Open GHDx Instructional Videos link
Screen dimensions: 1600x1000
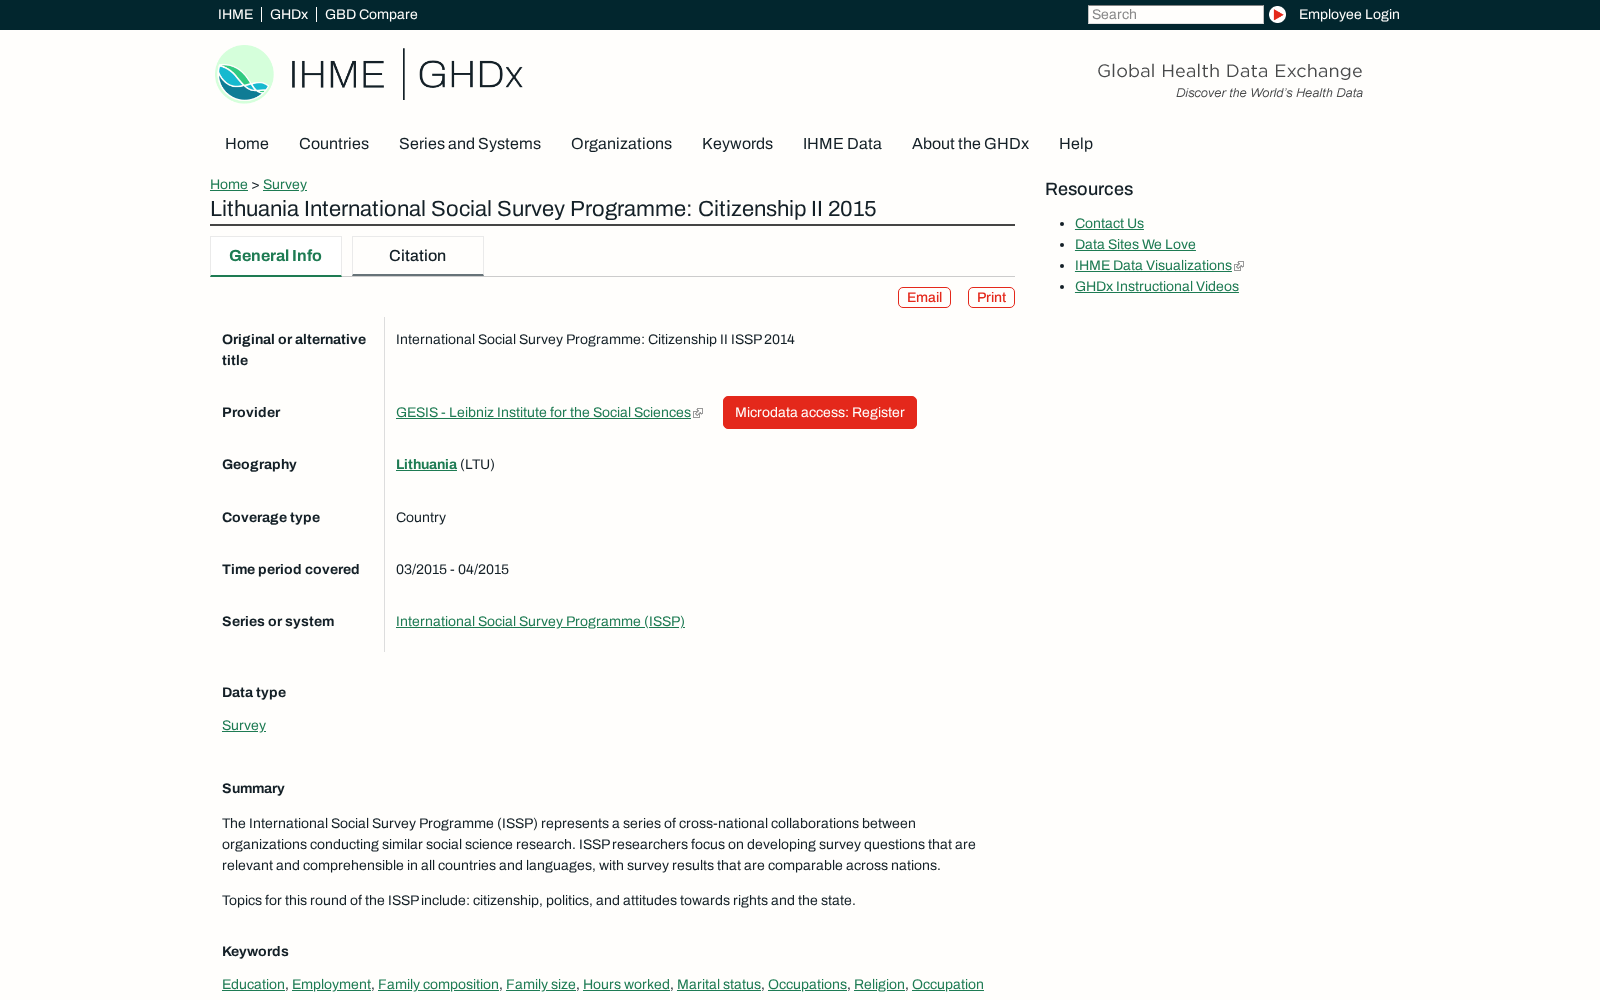point(1157,286)
